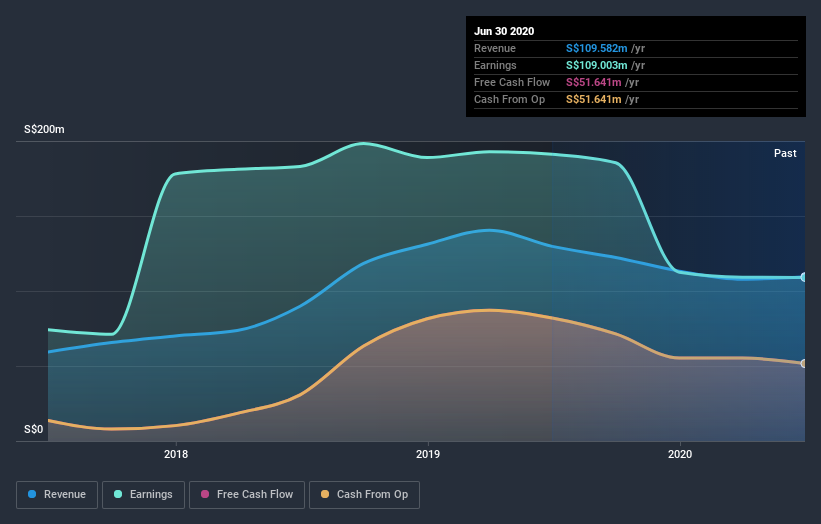Click the Revenue line peak in early 2019
This screenshot has width=821, height=524.
point(489,230)
